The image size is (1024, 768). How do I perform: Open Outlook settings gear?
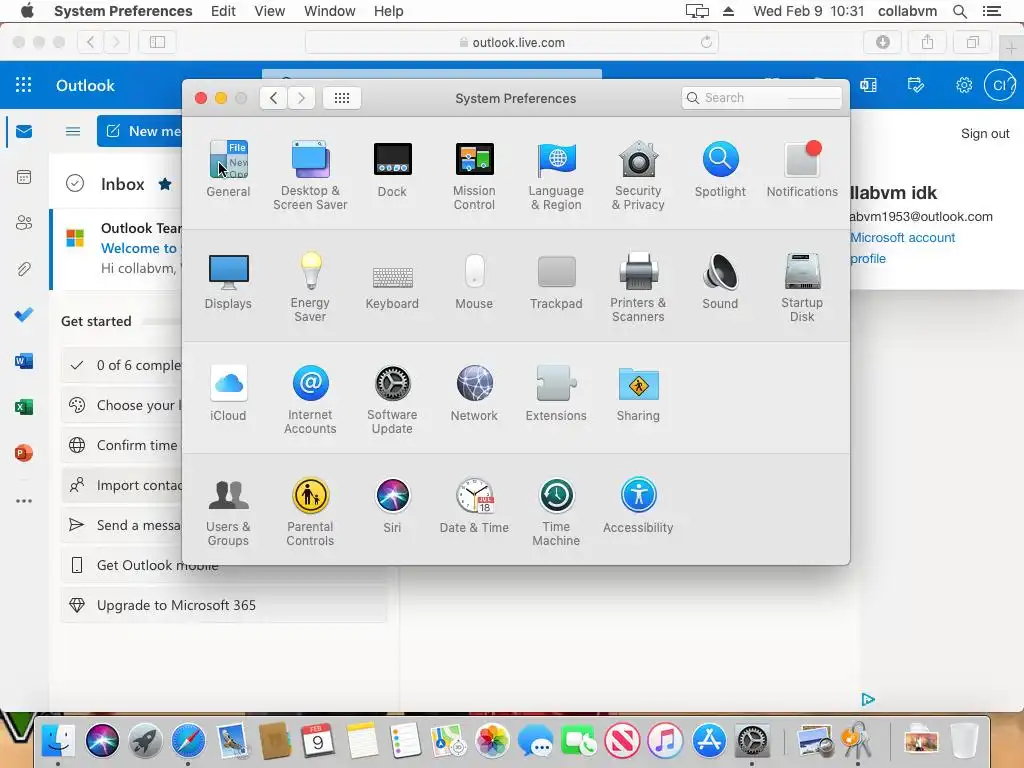(964, 85)
